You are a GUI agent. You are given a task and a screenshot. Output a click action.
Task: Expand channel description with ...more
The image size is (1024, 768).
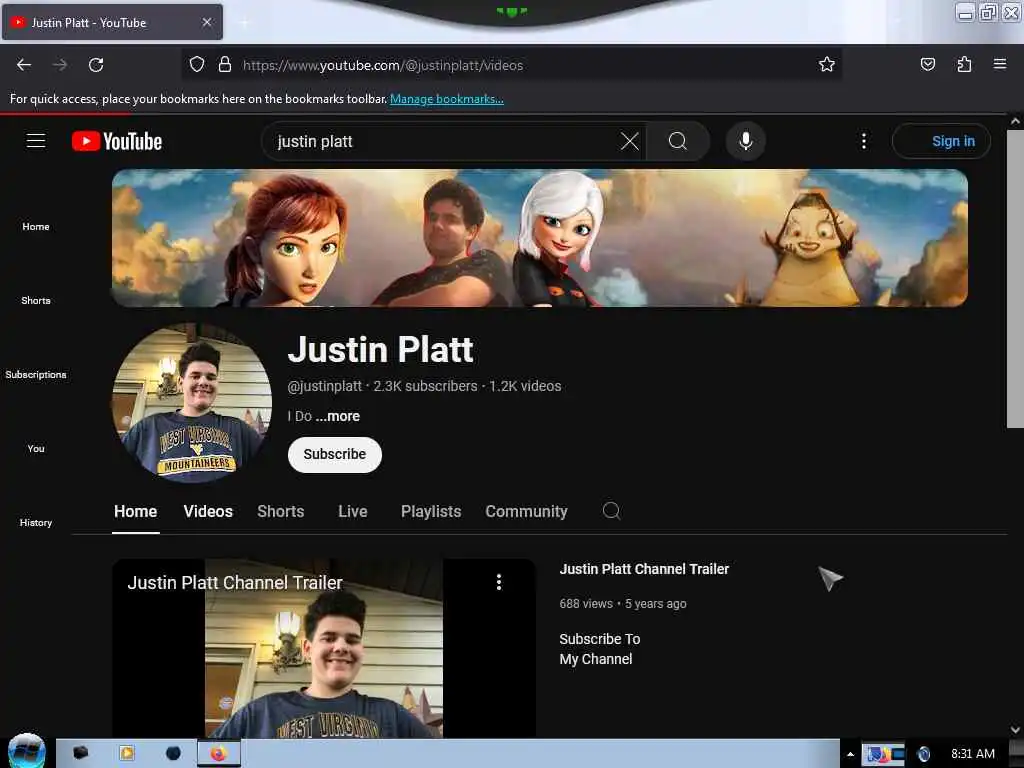pos(338,416)
